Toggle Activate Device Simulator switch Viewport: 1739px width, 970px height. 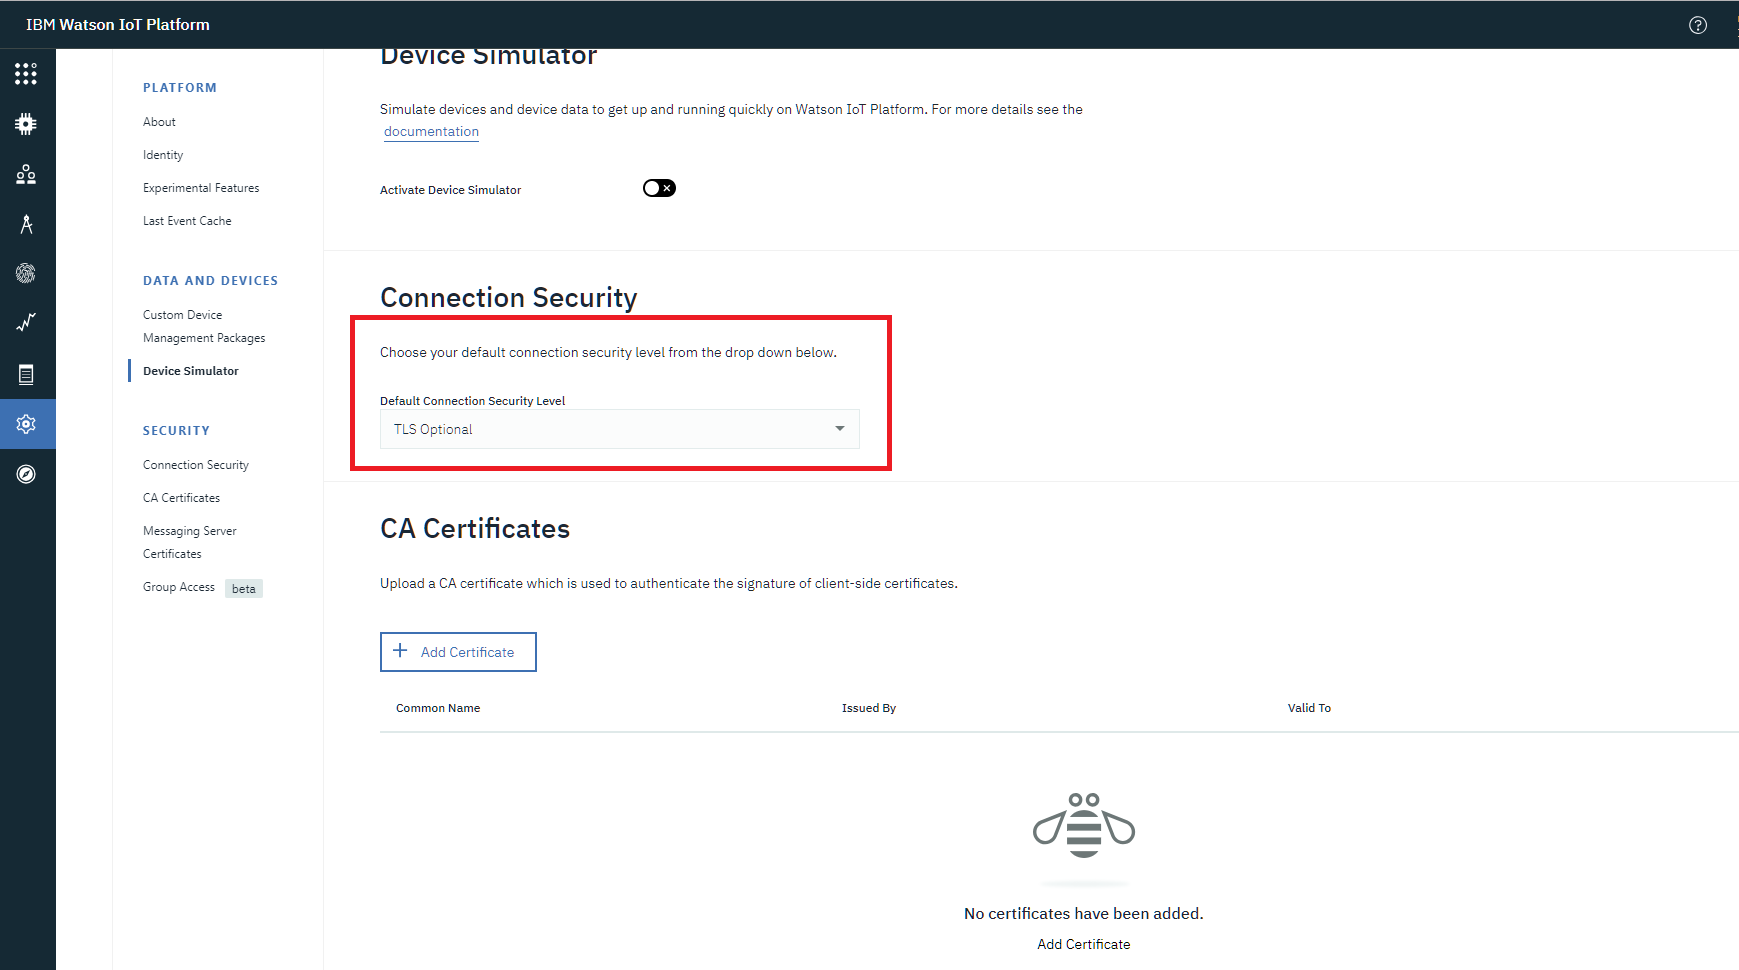click(659, 188)
